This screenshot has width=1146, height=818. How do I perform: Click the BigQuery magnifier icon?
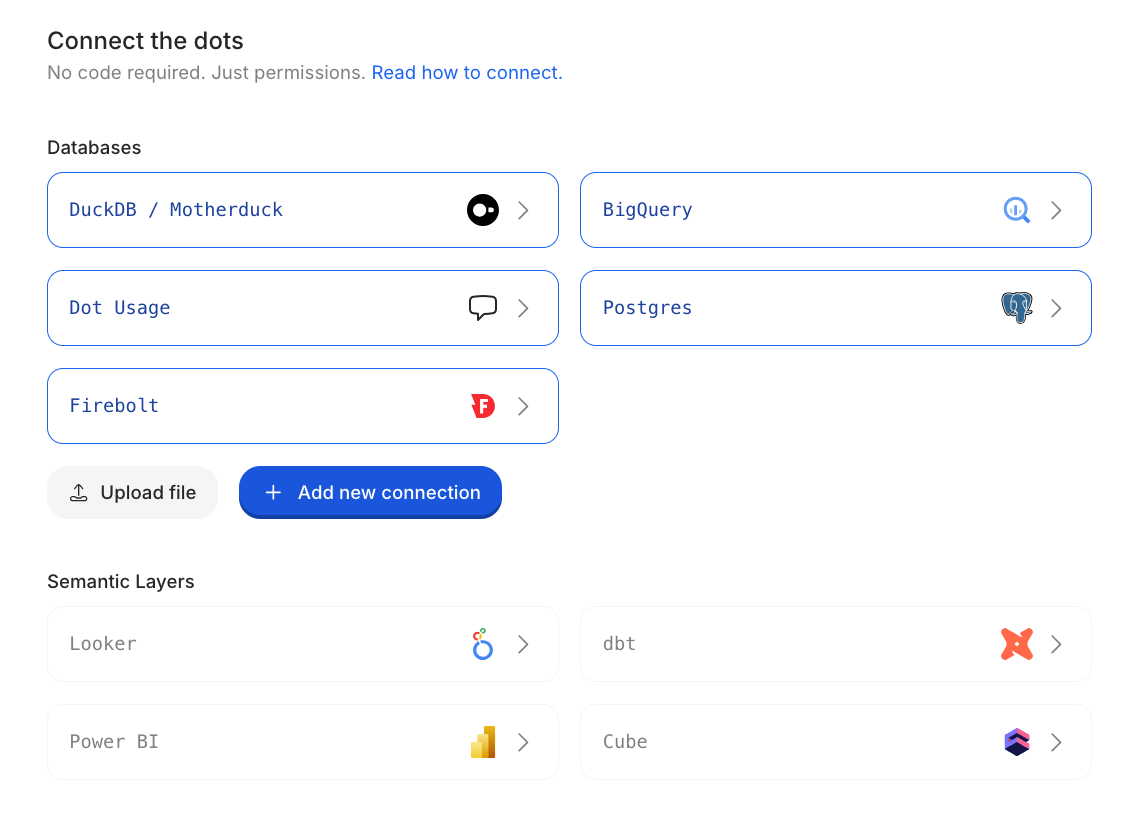pos(1016,210)
